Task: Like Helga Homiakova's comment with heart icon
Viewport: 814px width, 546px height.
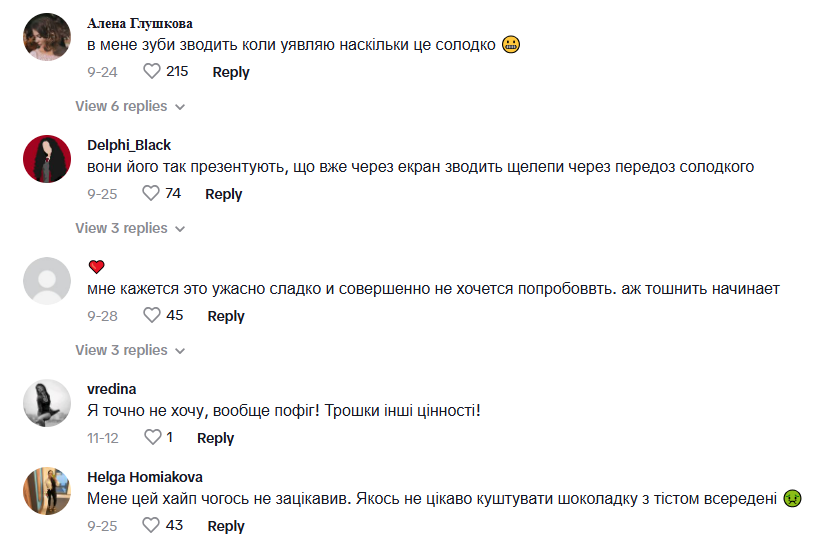Action: [151, 526]
